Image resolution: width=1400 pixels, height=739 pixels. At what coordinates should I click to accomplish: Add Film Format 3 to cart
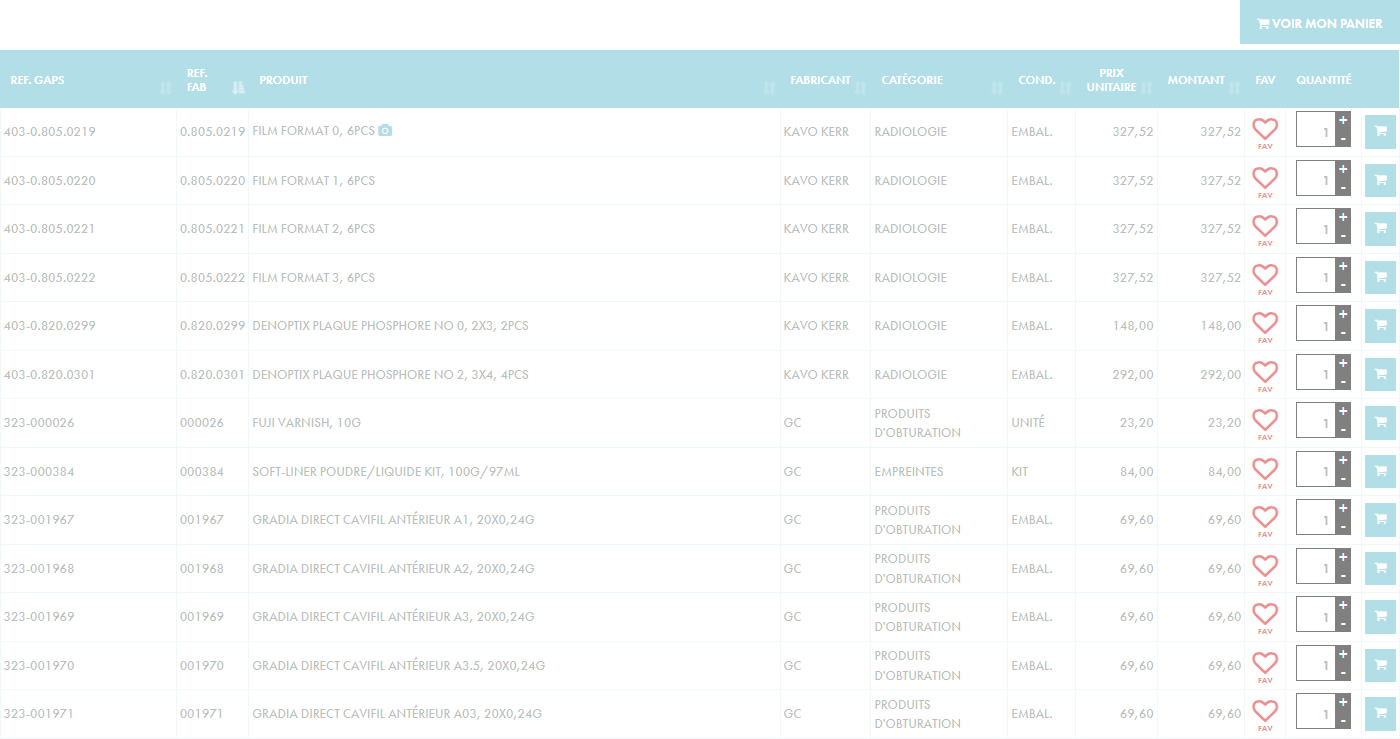[1380, 277]
